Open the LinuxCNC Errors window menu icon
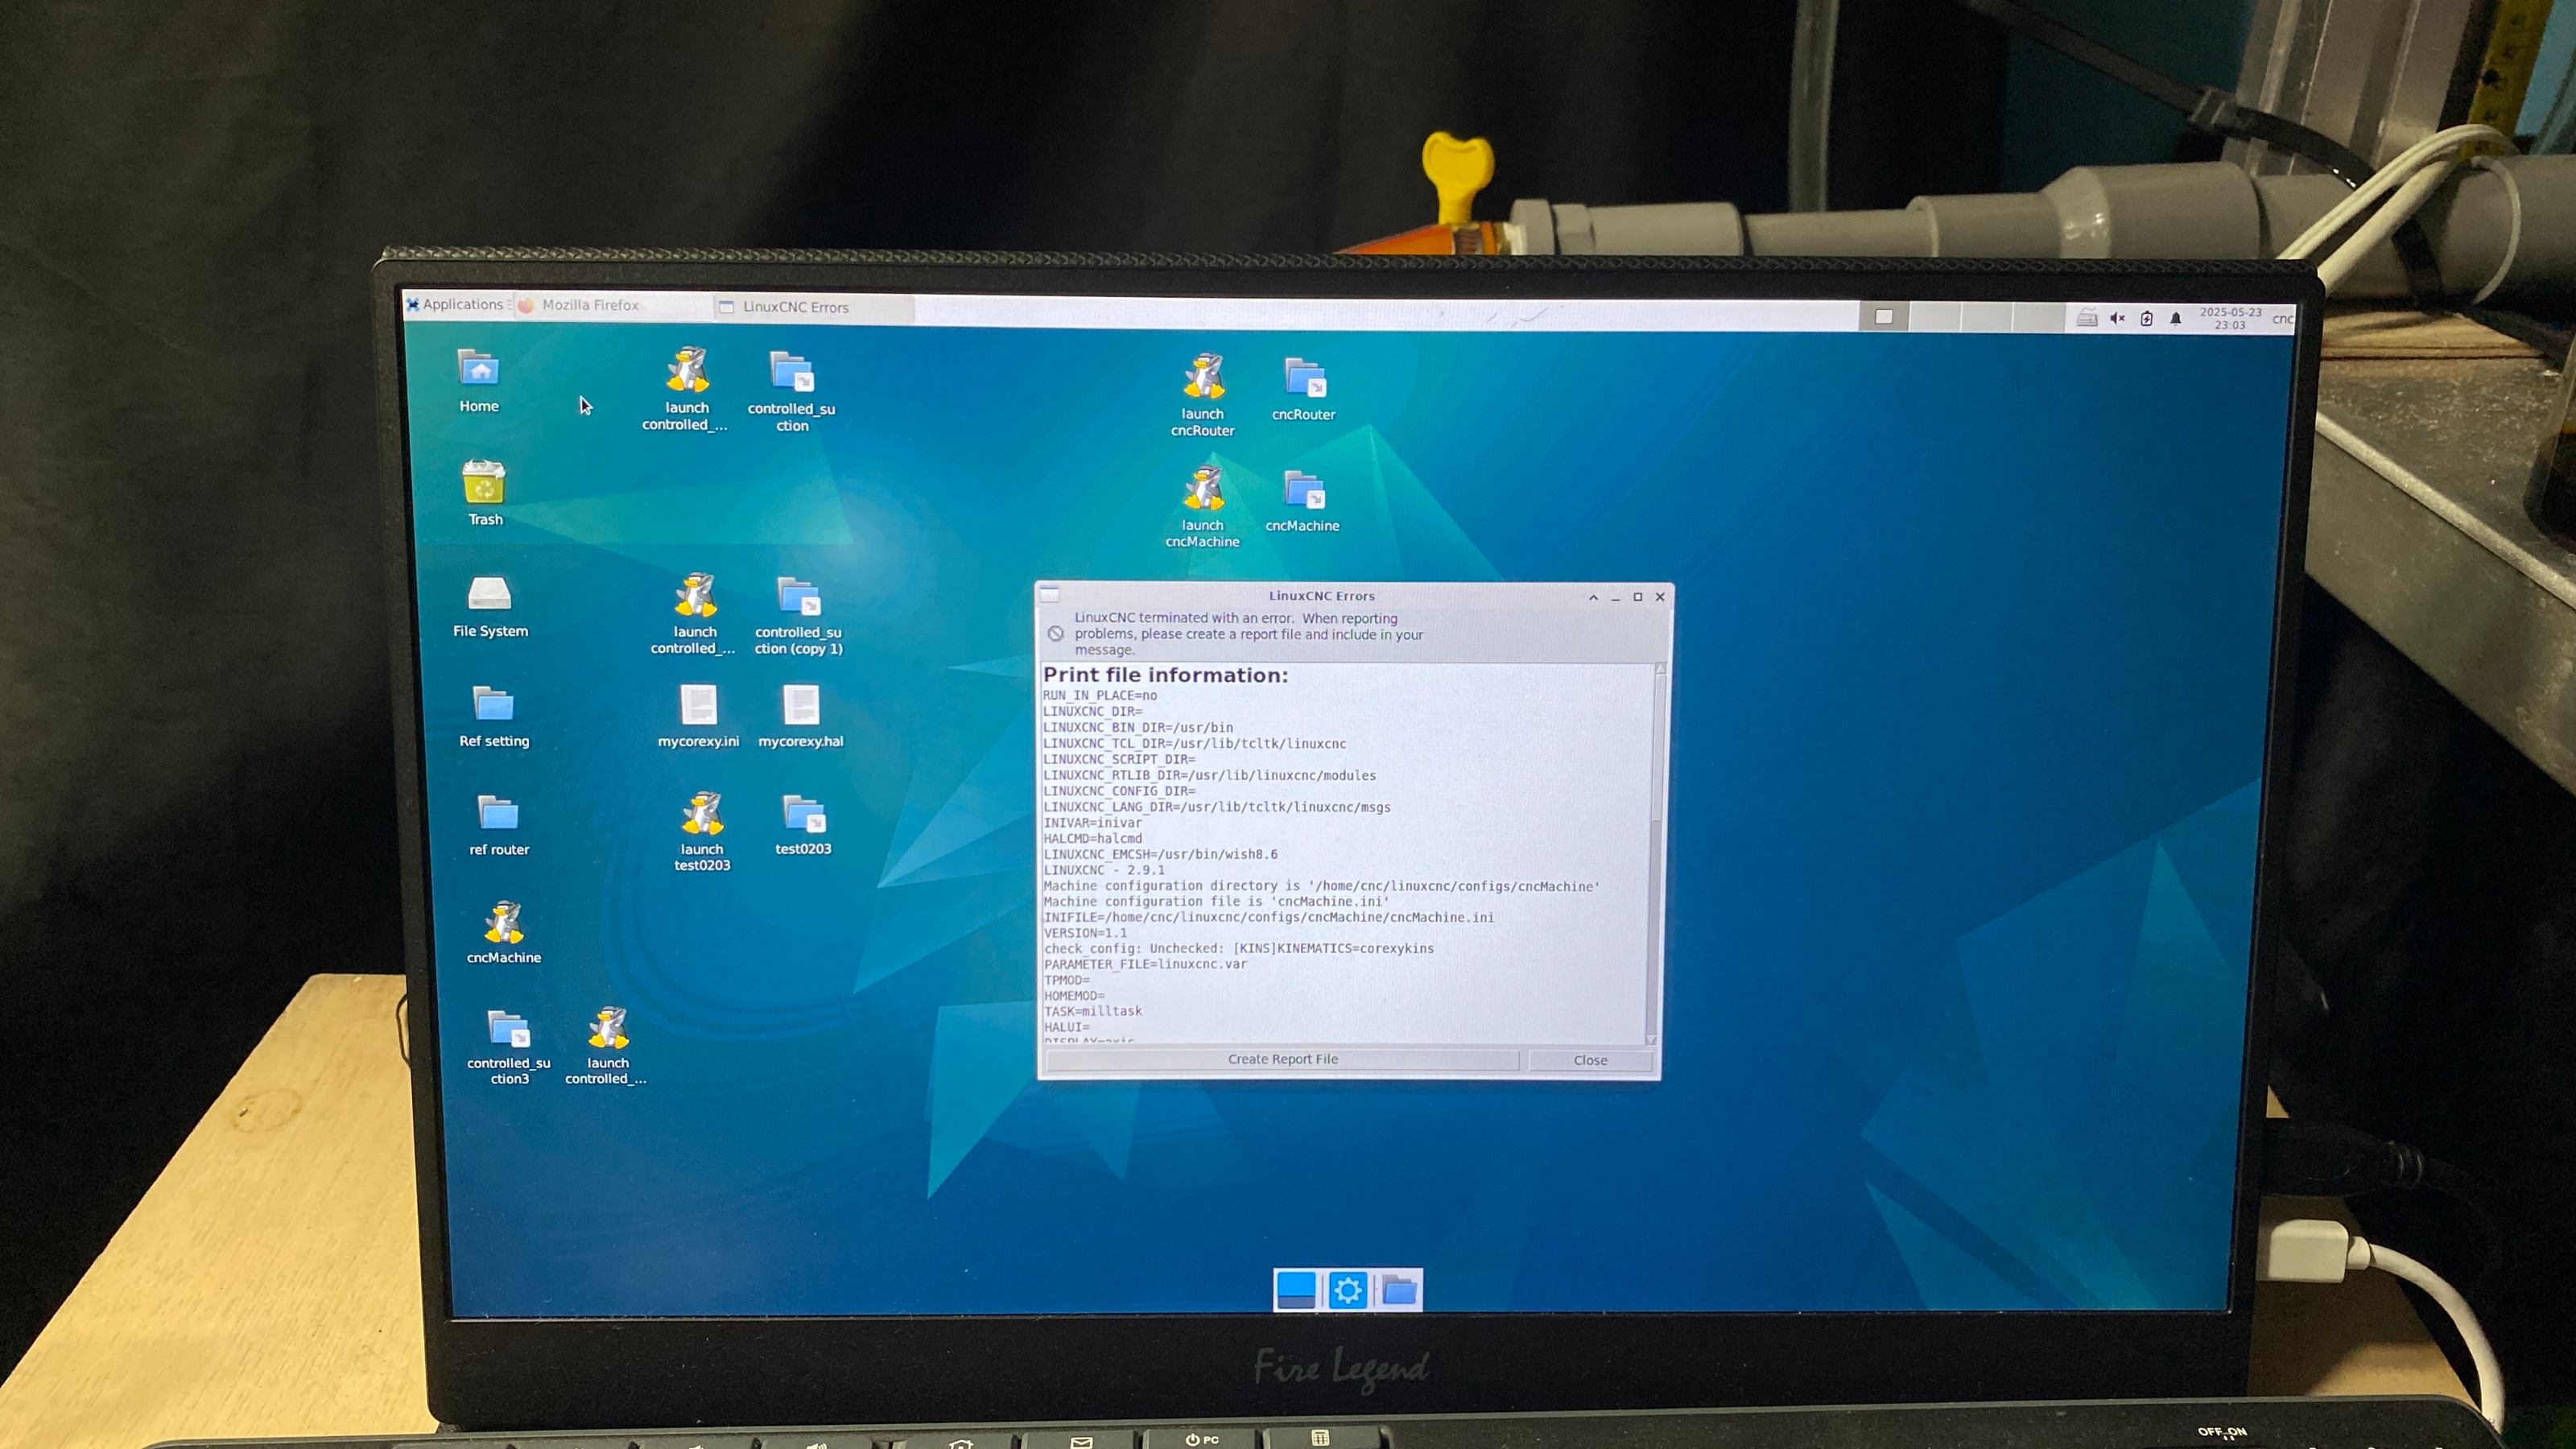 (x=1050, y=595)
